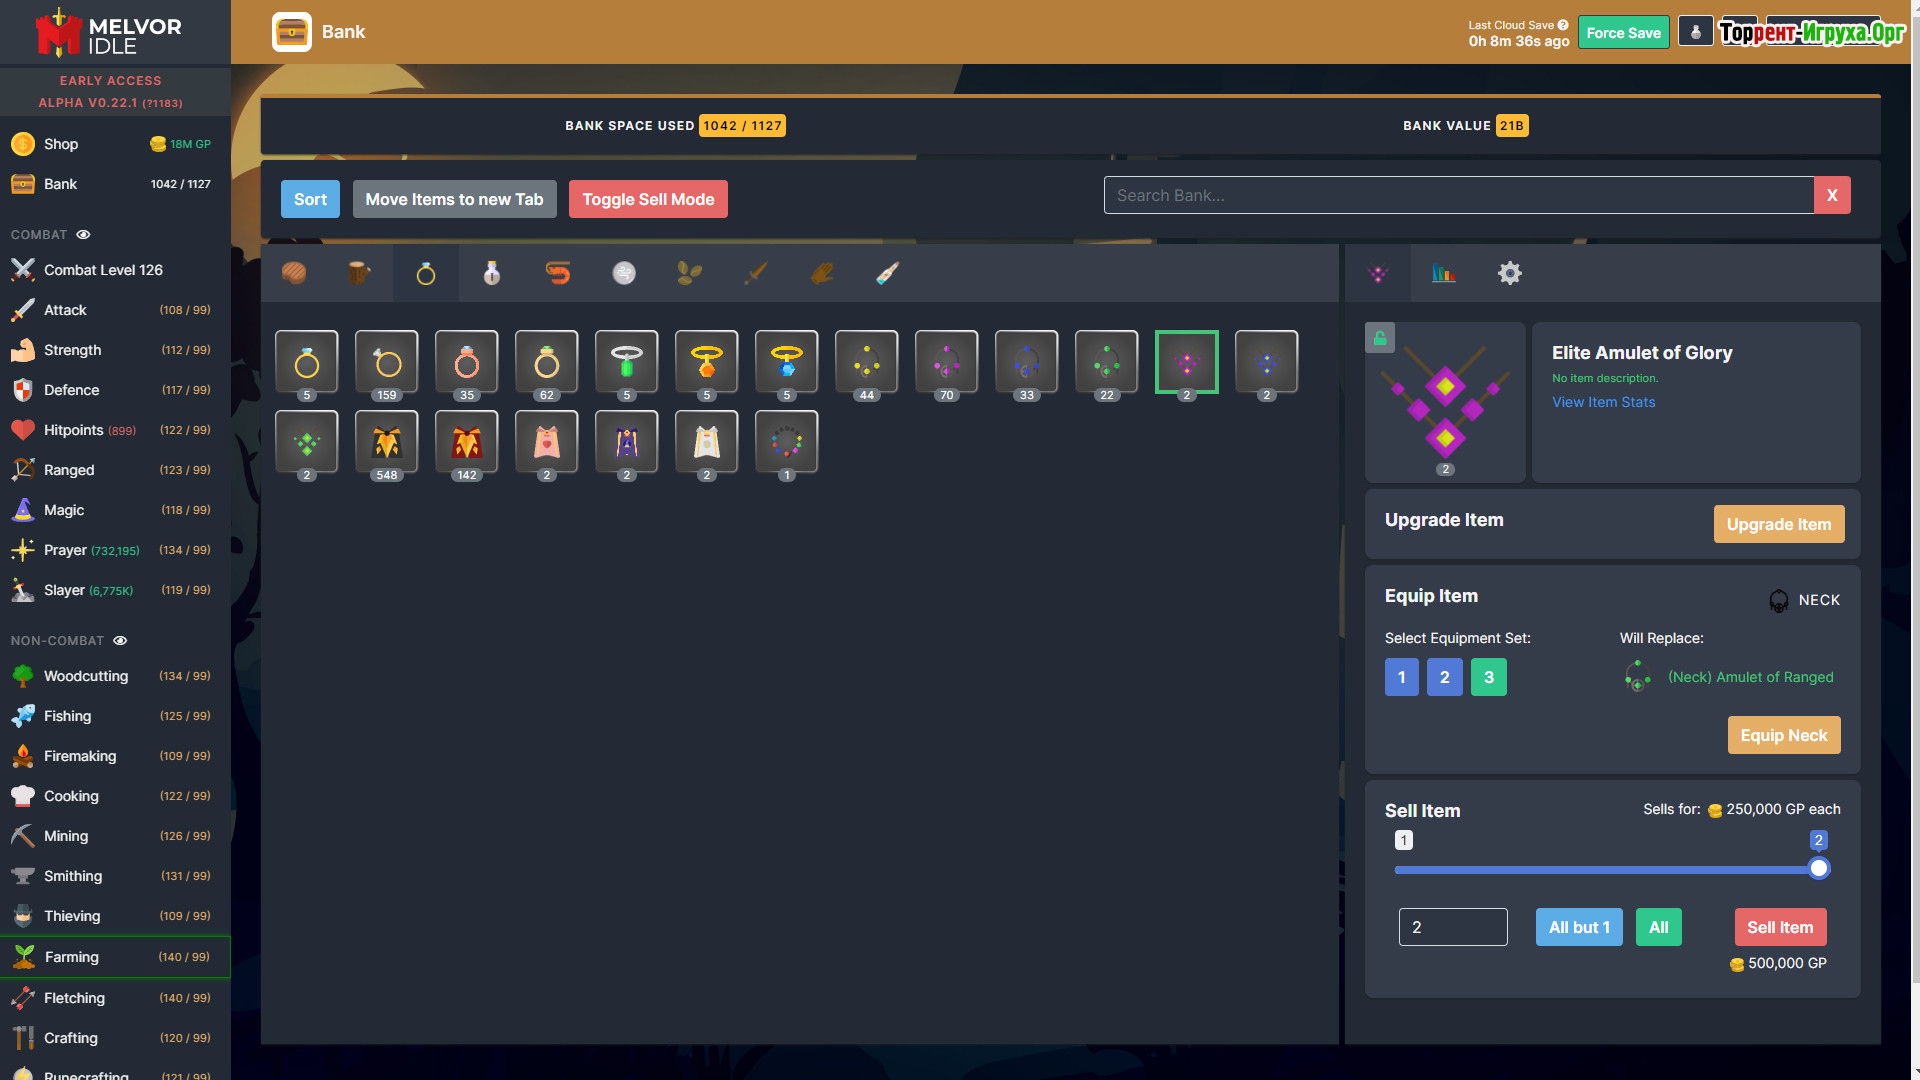Select the multicolored bead necklace with 1 count
Viewport: 1920px width, 1080px height.
(787, 442)
